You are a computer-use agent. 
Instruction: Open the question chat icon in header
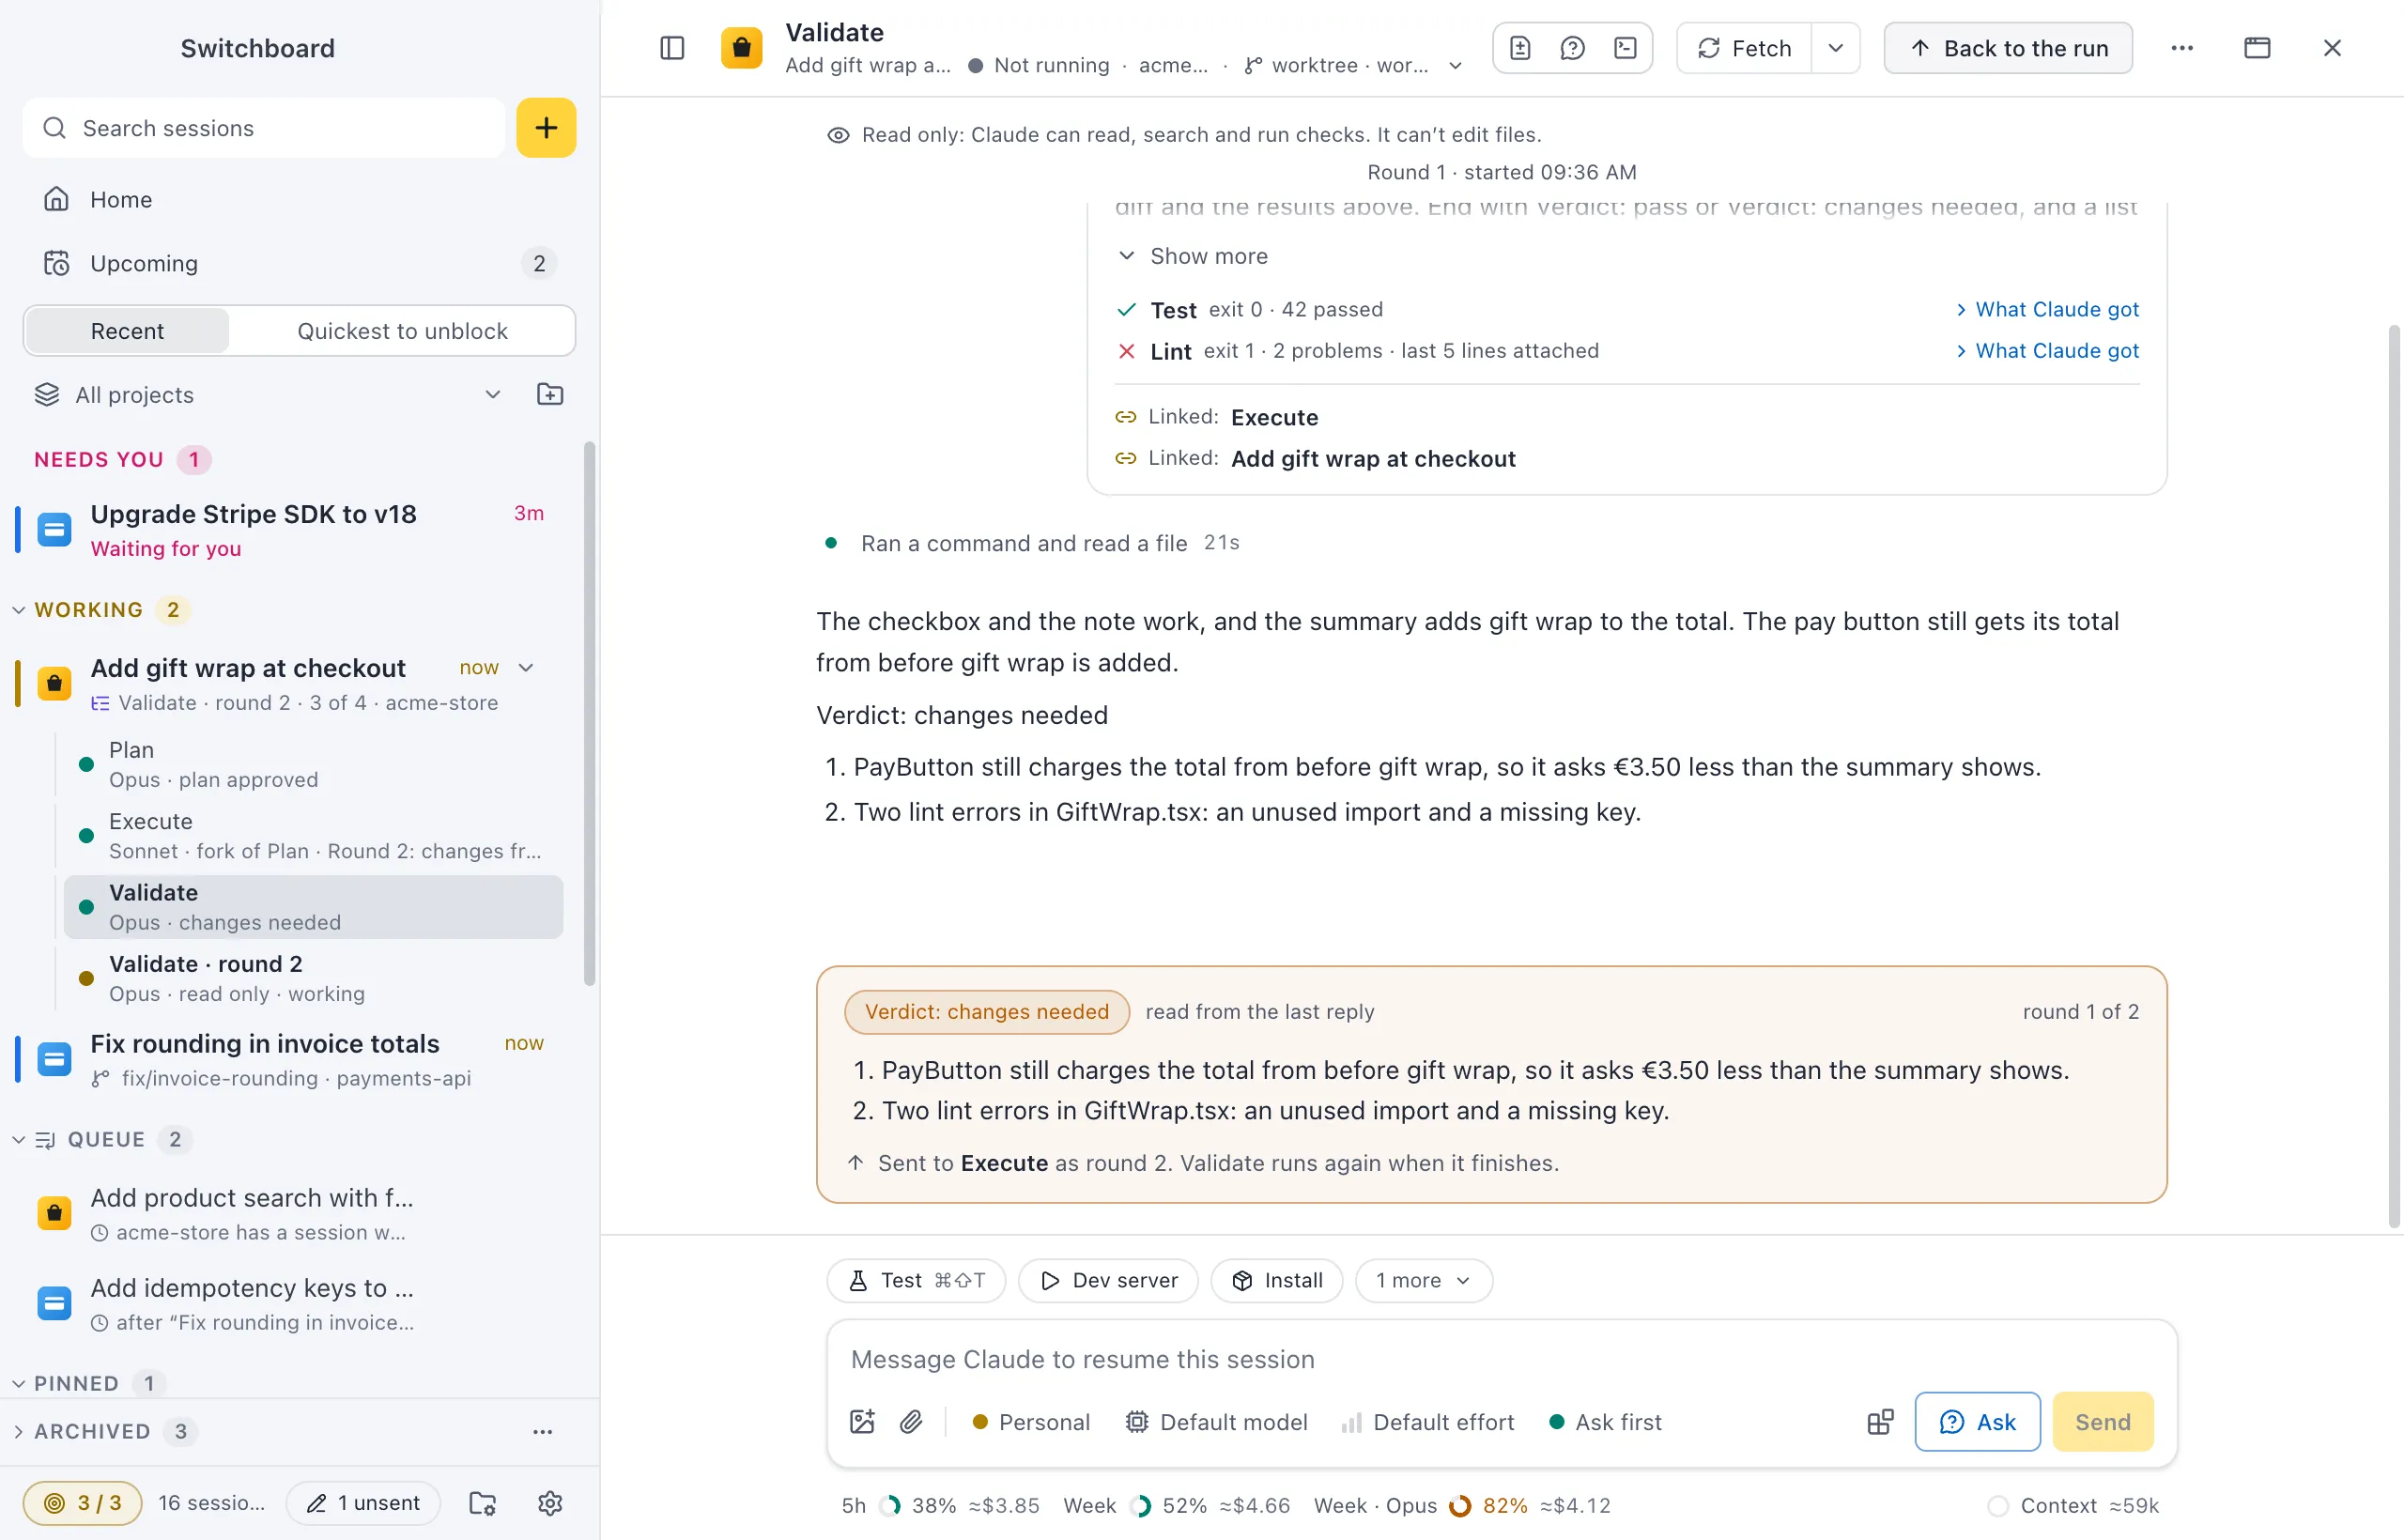point(1572,48)
